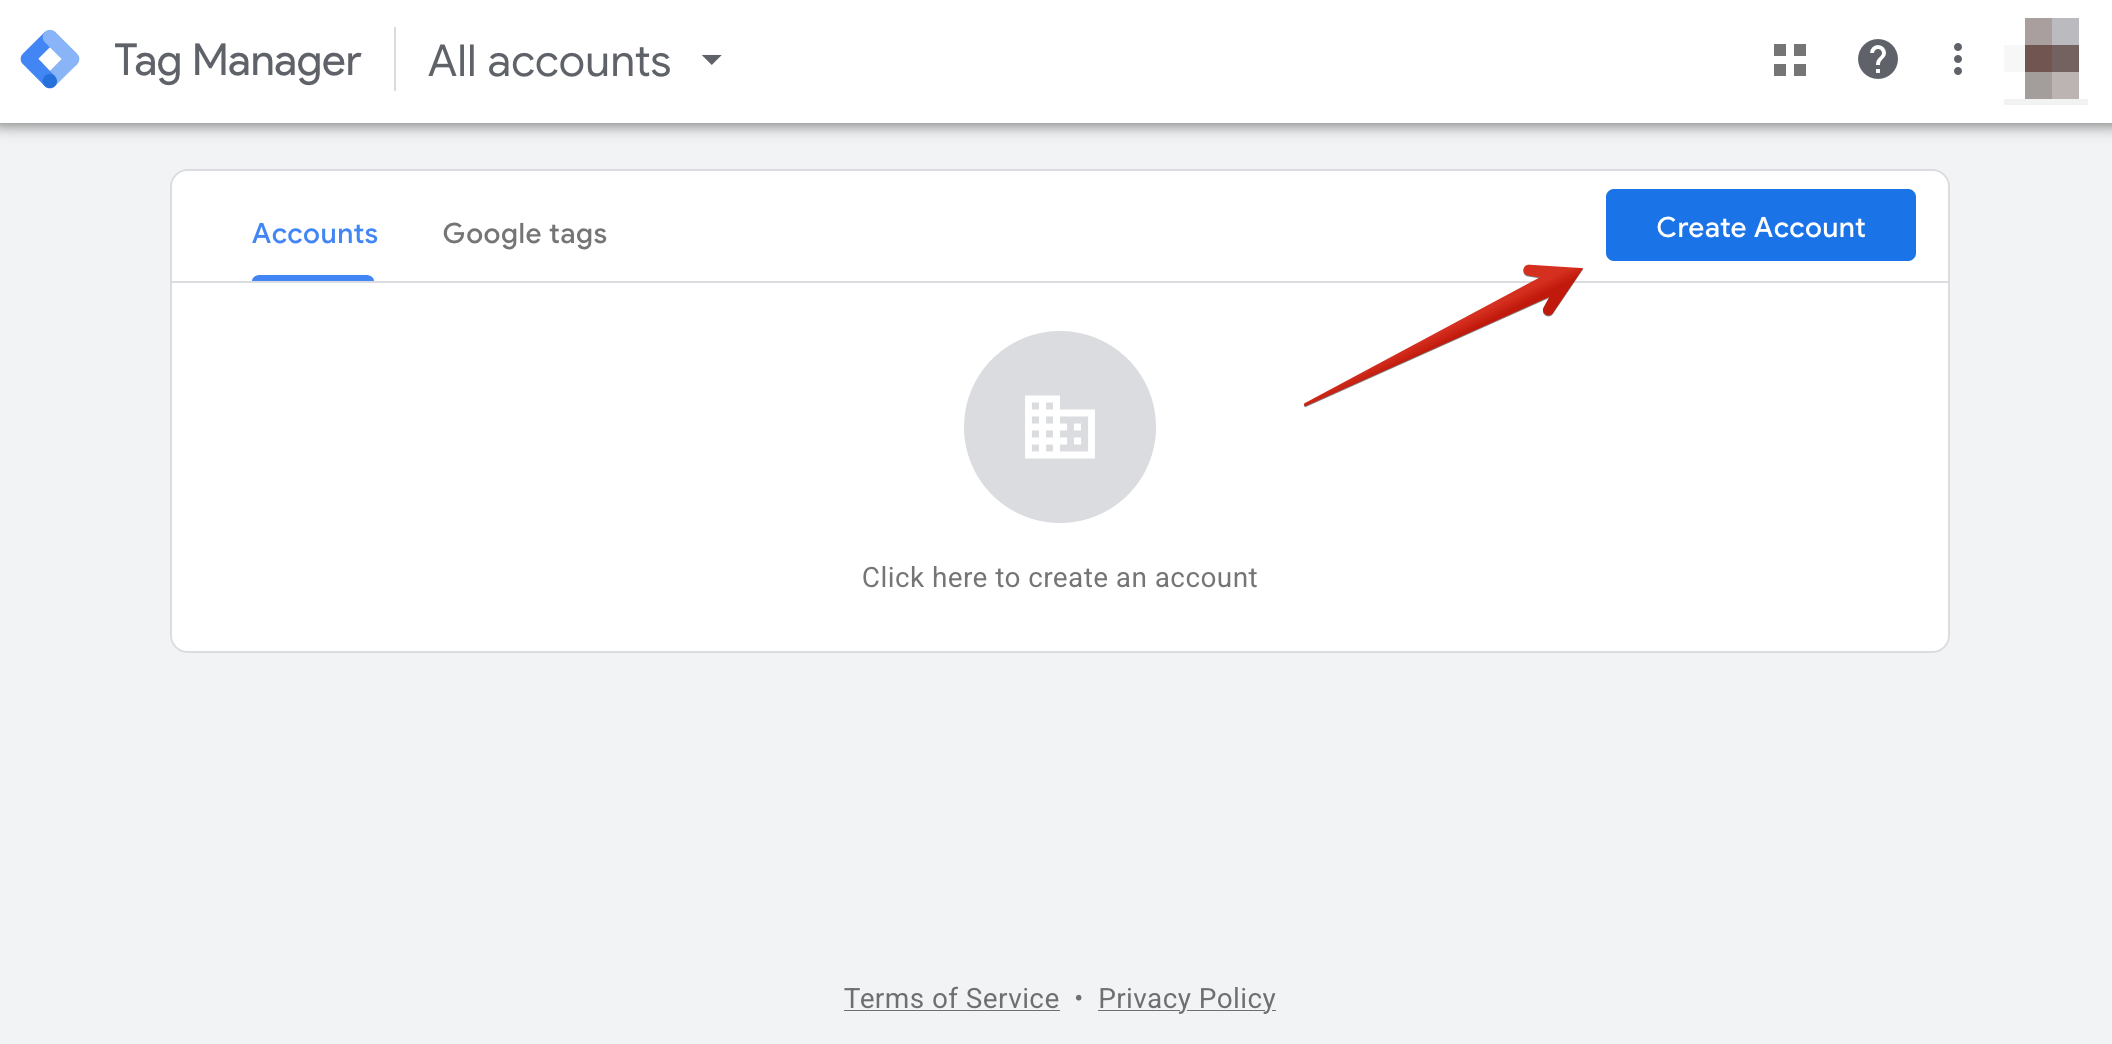Expand the All accounts dropdown arrow
This screenshot has height=1044, width=2112.
[x=712, y=60]
